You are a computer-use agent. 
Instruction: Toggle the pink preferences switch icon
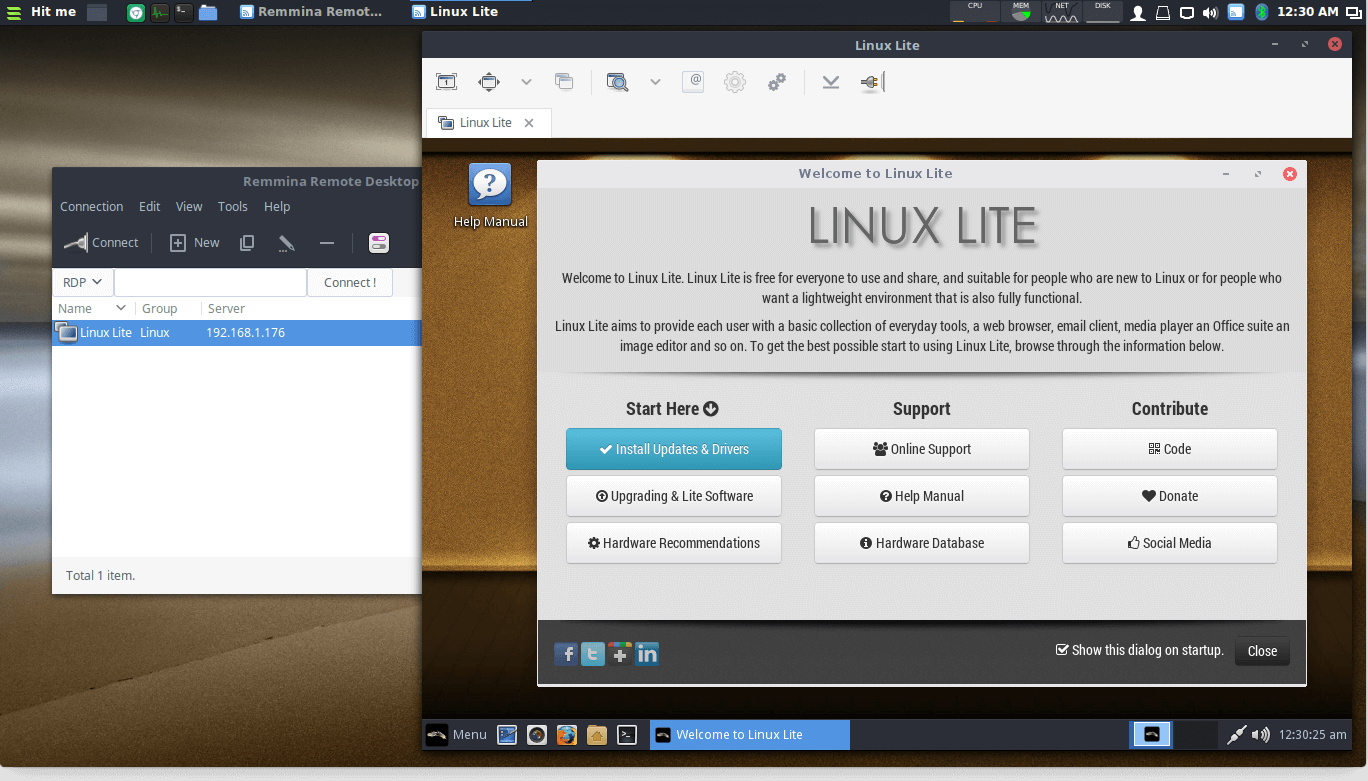pos(379,243)
